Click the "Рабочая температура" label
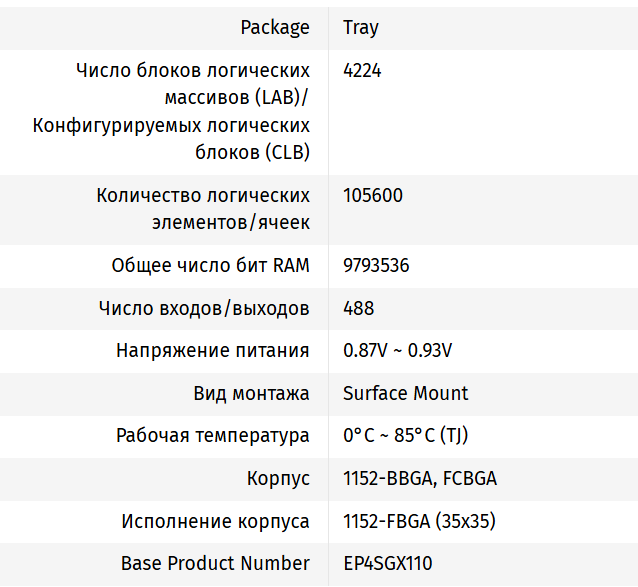This screenshot has width=638, height=587. [212, 436]
